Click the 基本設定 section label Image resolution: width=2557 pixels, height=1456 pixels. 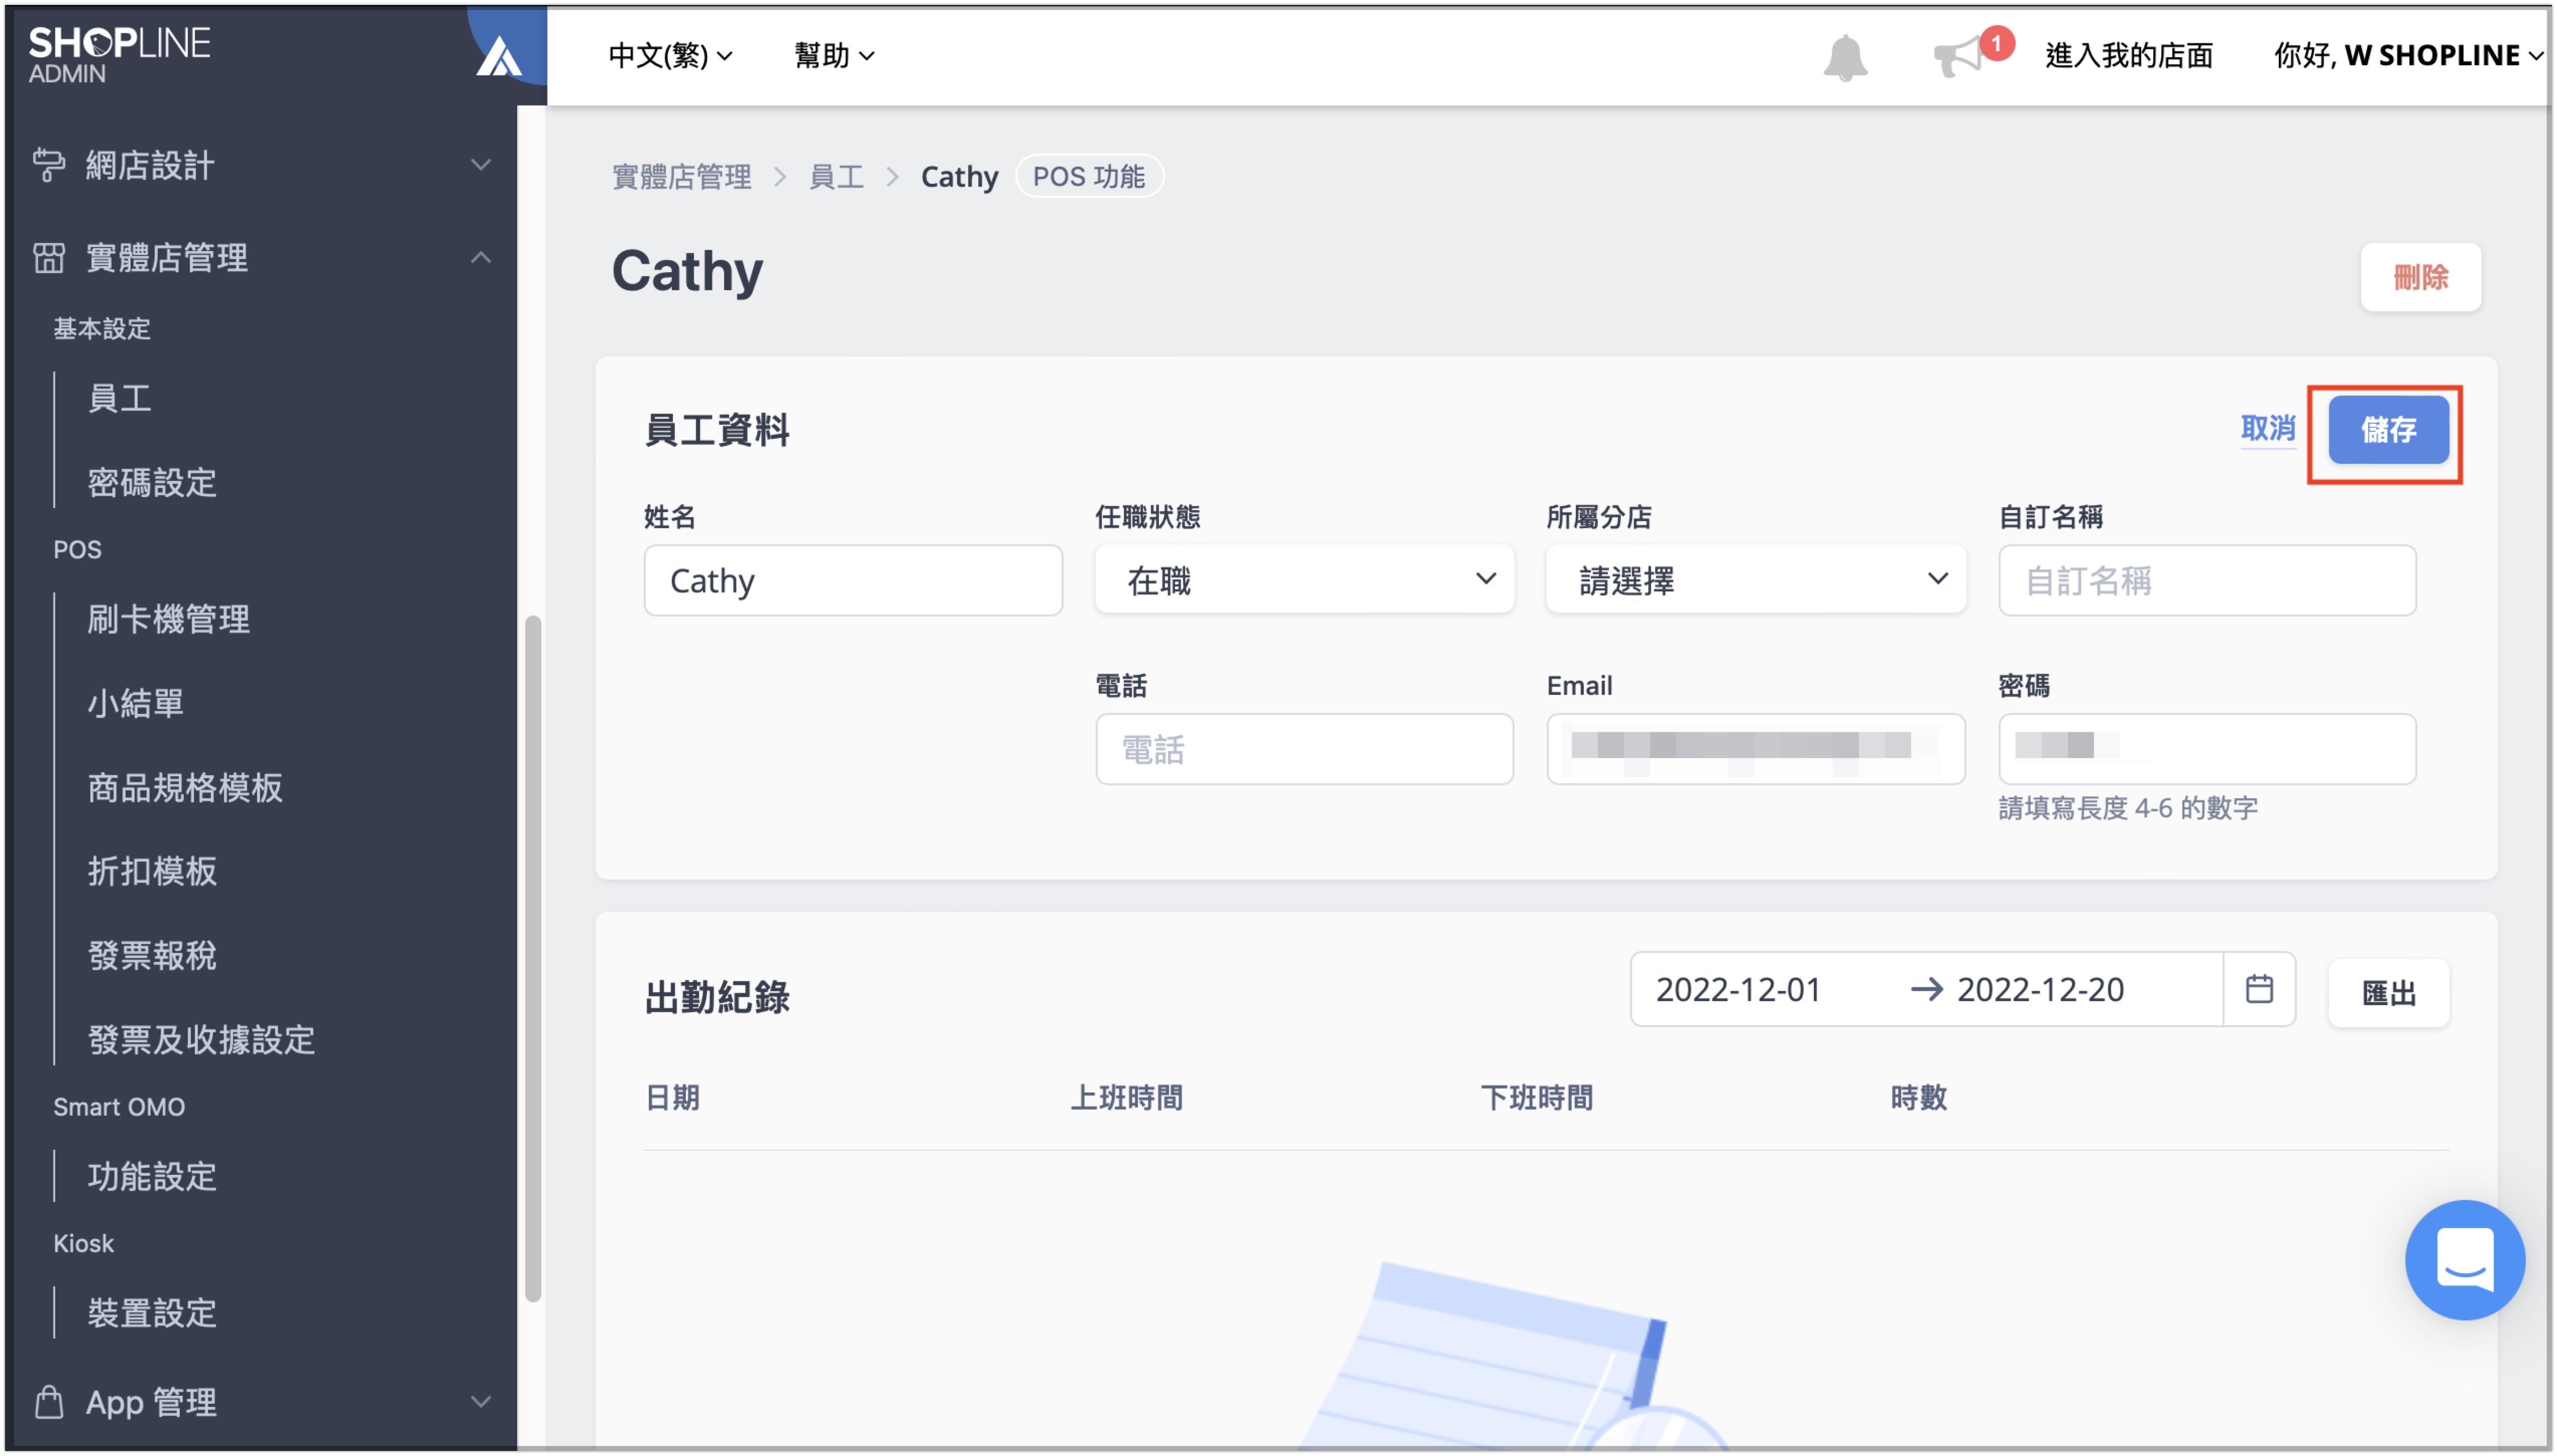click(x=101, y=329)
